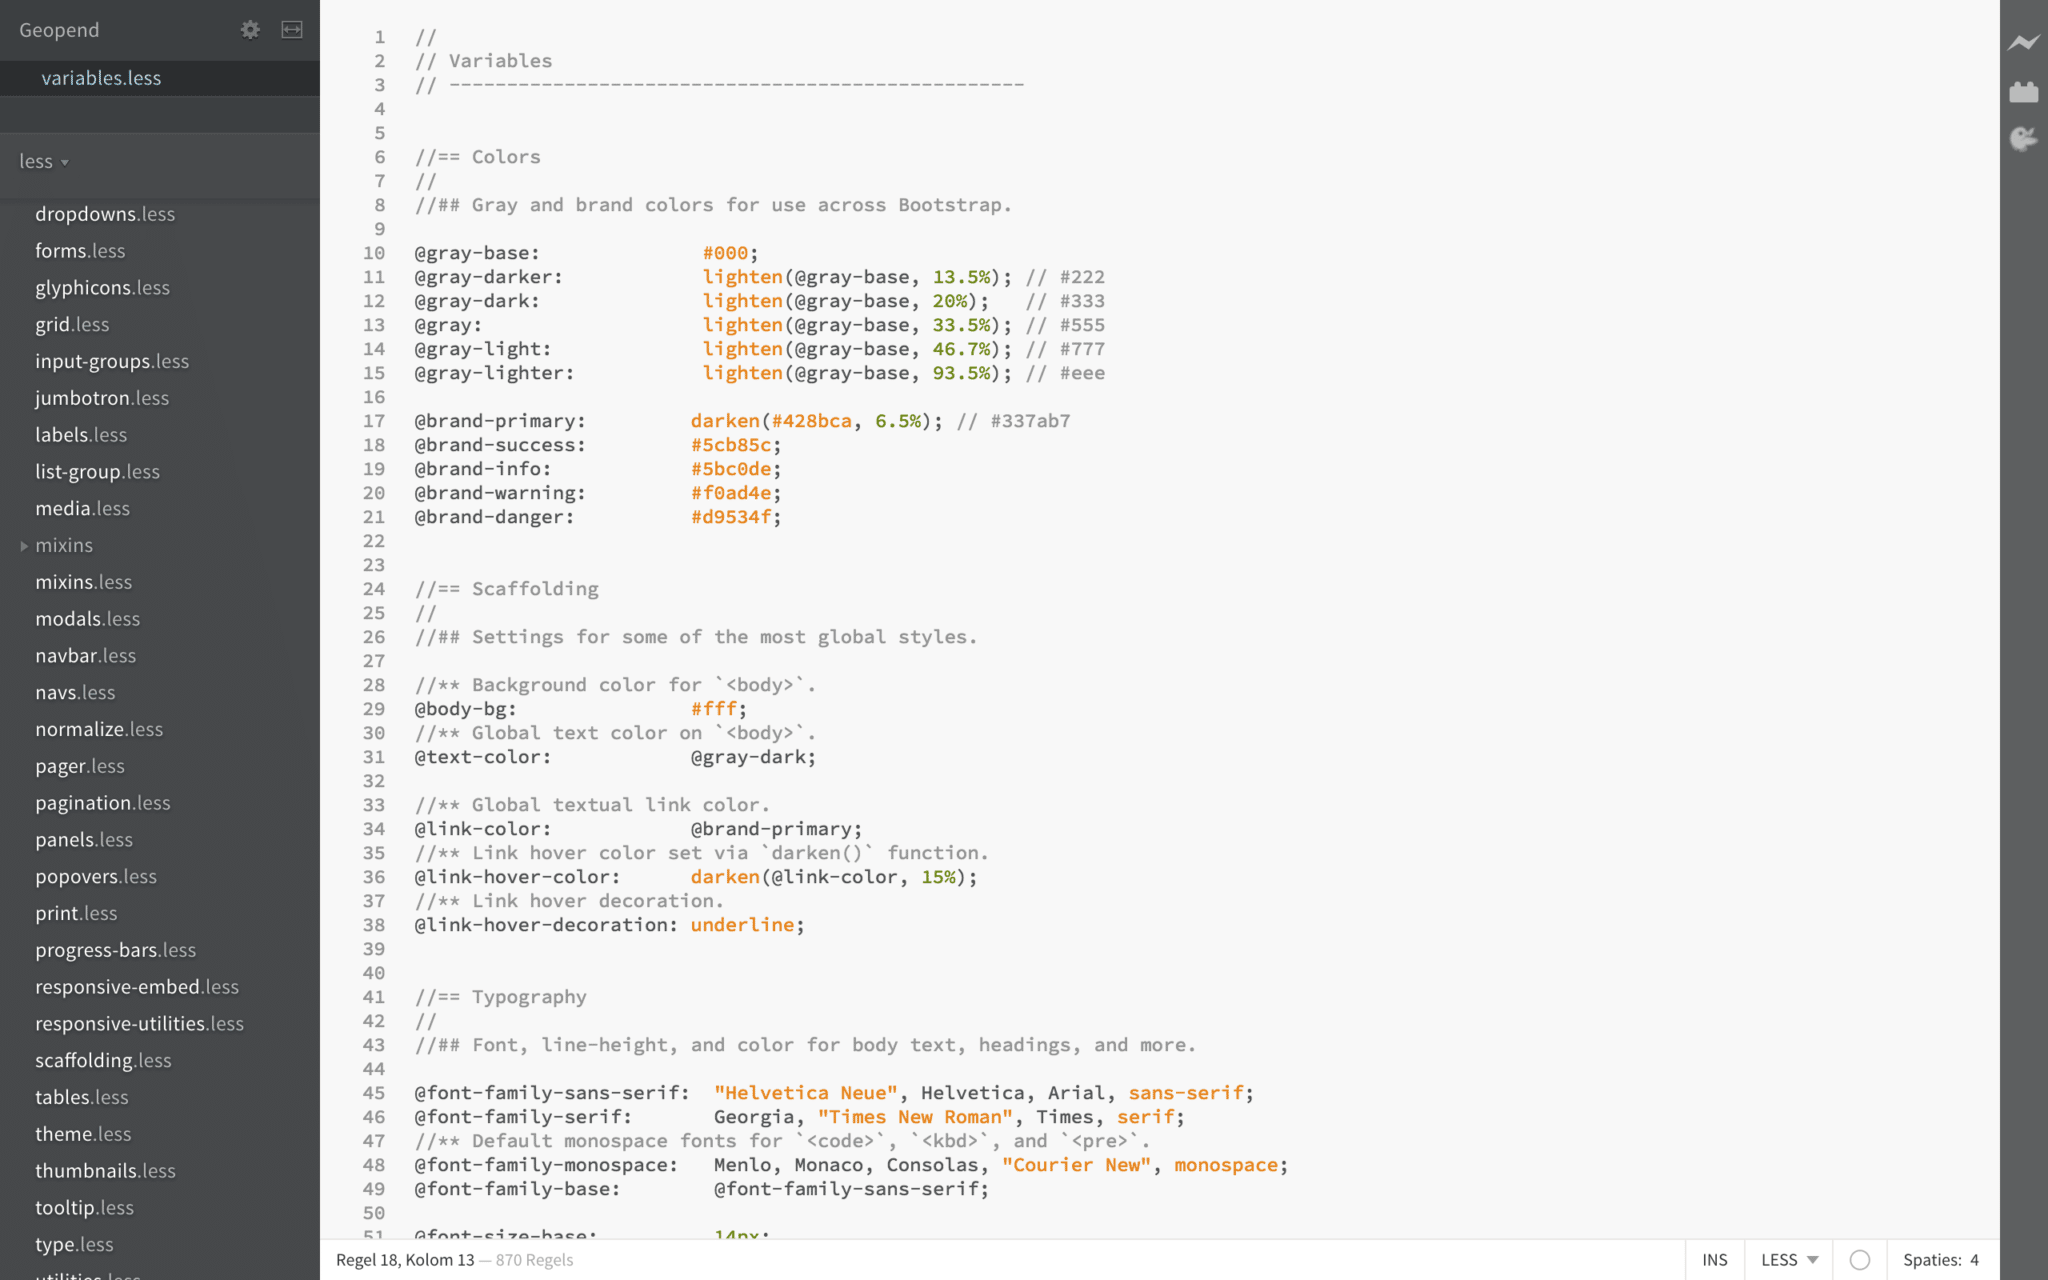Click on mixins.less in the sidebar
This screenshot has width=2048, height=1280.
click(x=84, y=581)
